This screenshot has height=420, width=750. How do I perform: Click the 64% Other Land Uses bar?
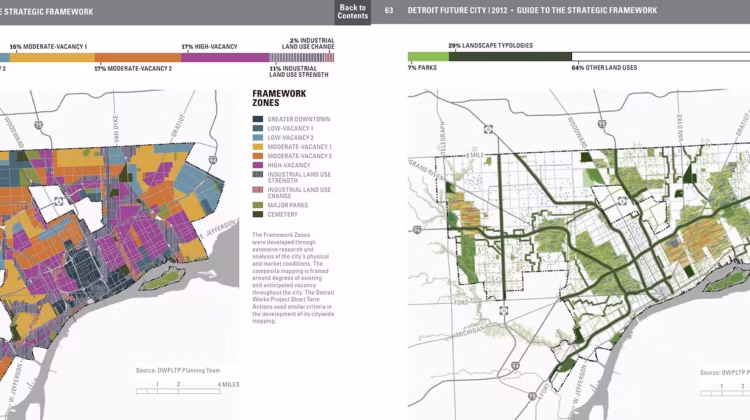(x=660, y=57)
